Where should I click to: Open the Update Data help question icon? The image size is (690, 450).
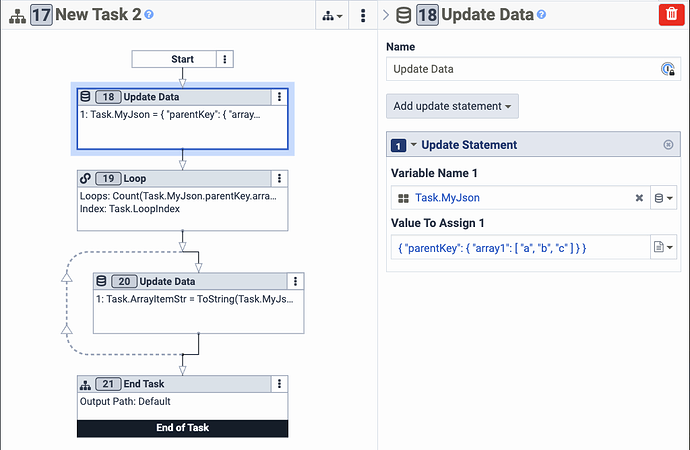(x=542, y=15)
